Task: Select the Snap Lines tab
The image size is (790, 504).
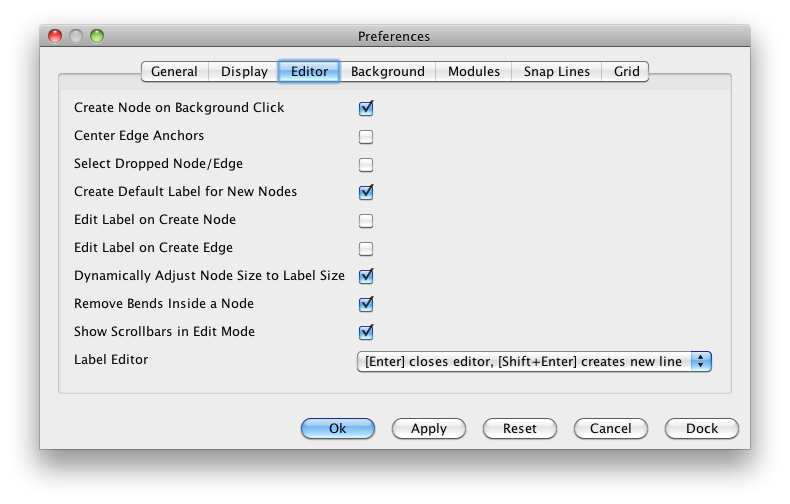Action: [x=557, y=72]
